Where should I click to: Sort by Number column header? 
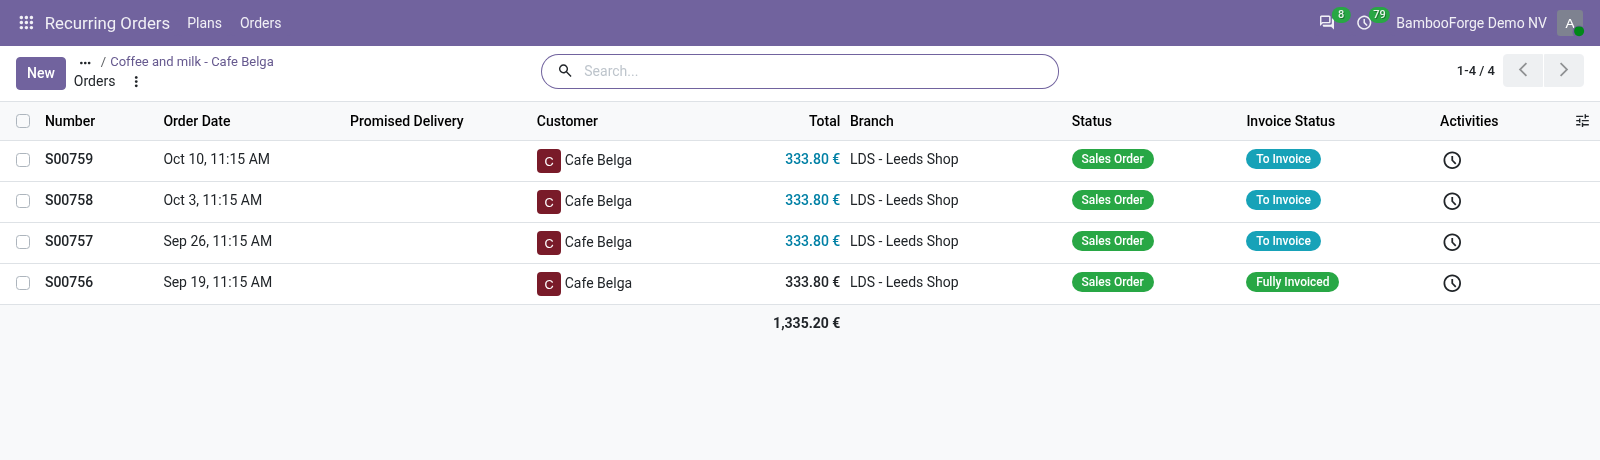[x=70, y=121]
